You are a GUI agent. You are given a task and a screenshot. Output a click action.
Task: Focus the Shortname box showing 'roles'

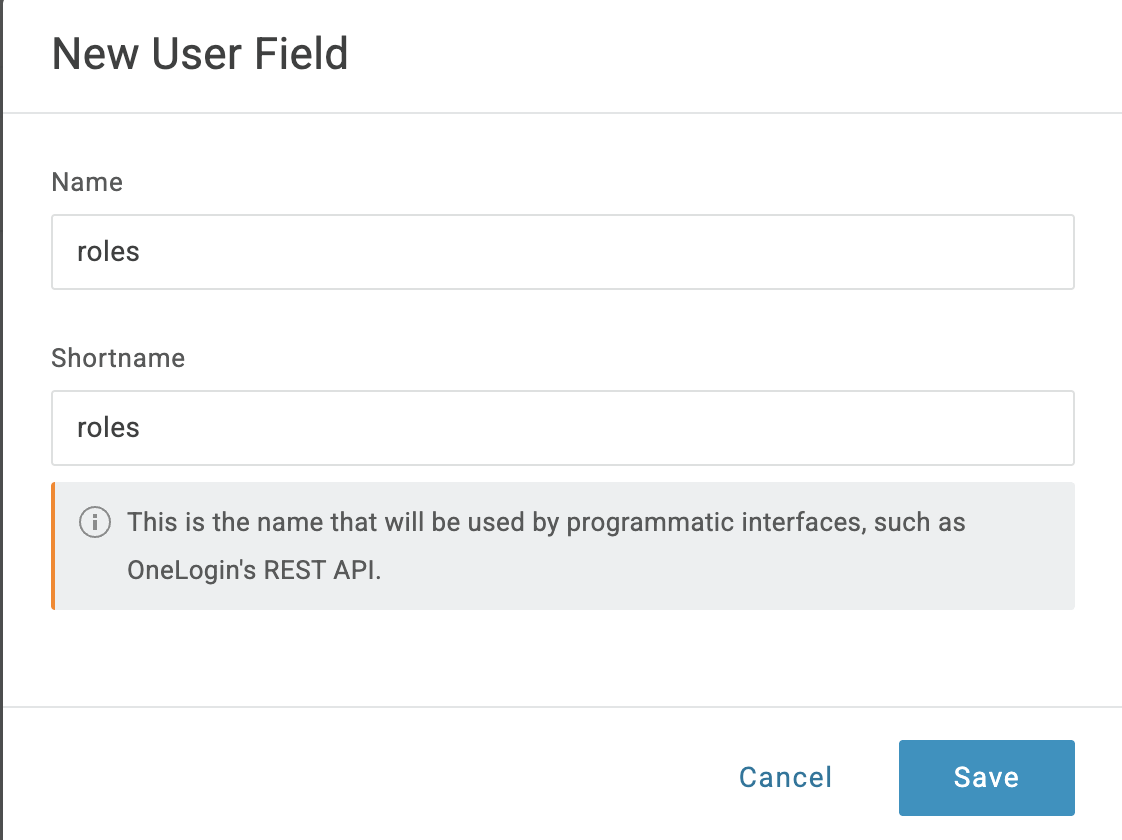562,428
